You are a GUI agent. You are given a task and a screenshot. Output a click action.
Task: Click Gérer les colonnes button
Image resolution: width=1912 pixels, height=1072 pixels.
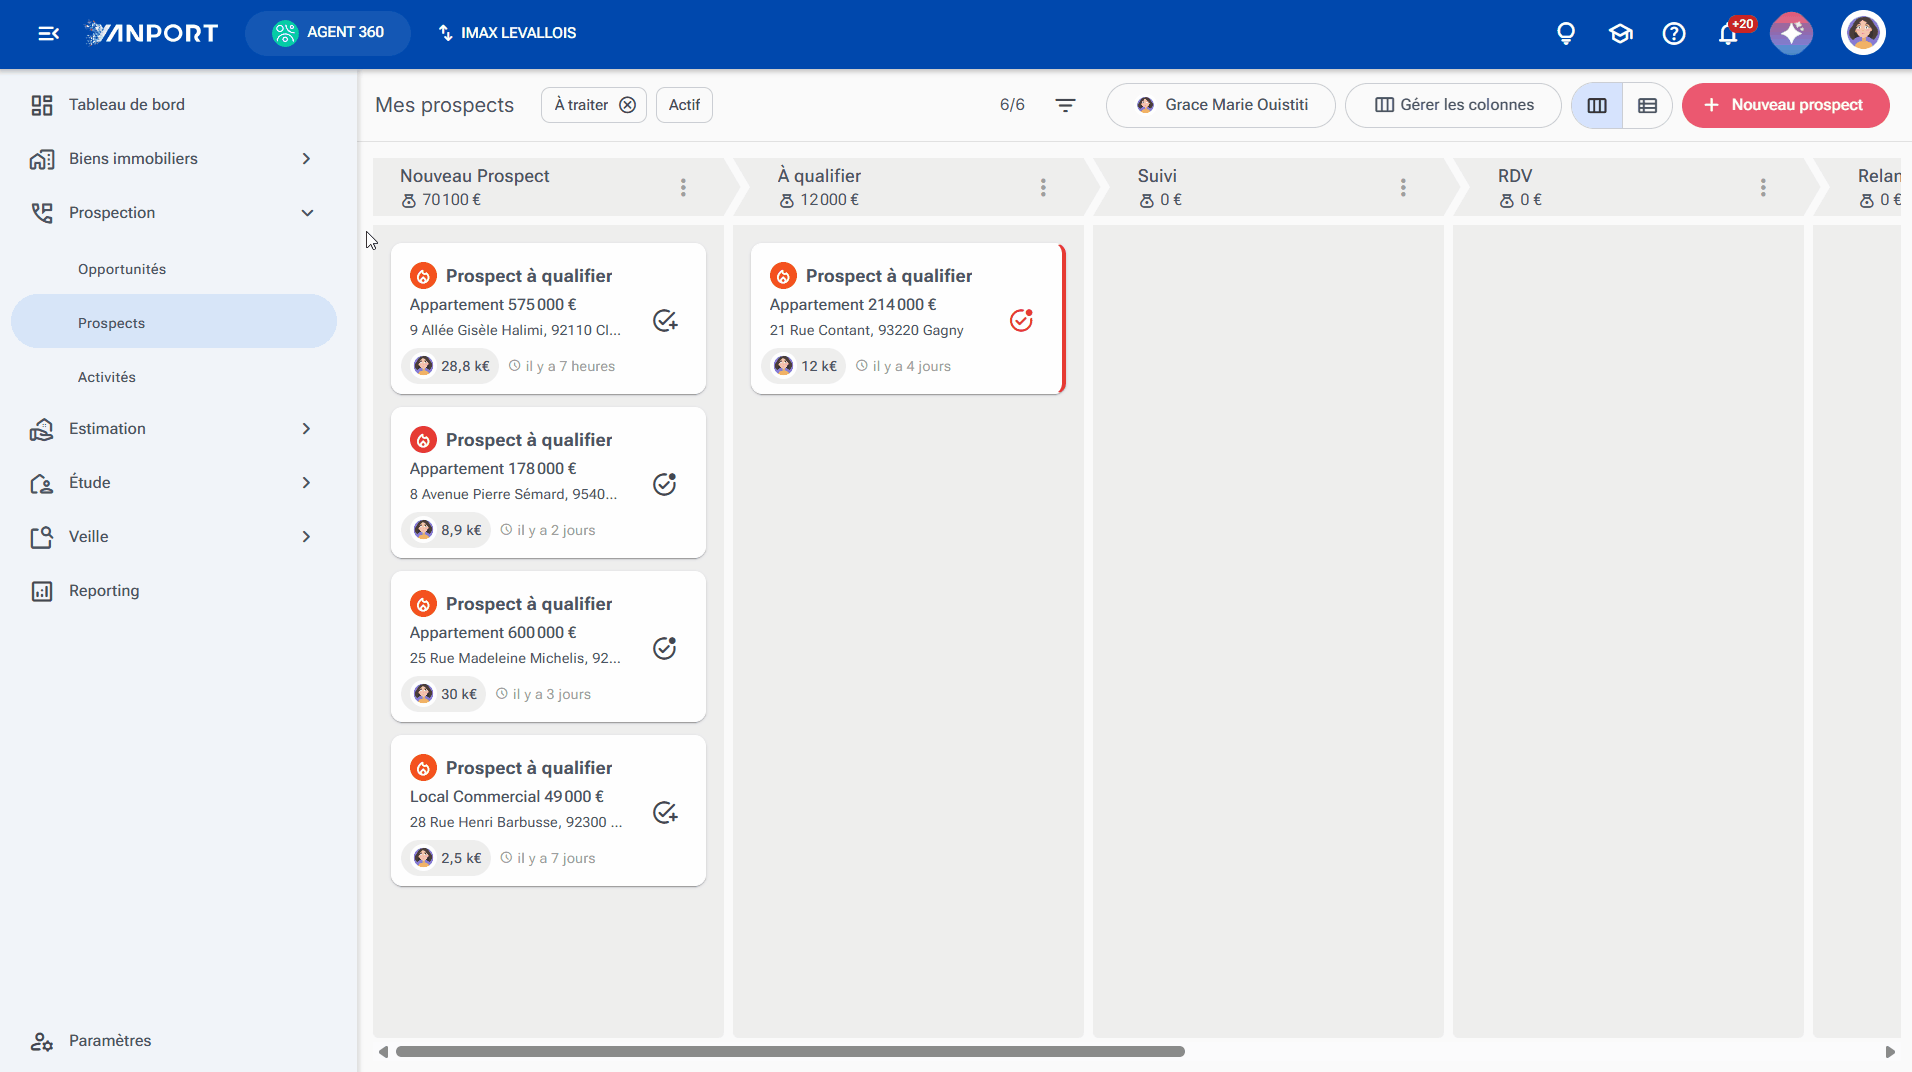1453,105
